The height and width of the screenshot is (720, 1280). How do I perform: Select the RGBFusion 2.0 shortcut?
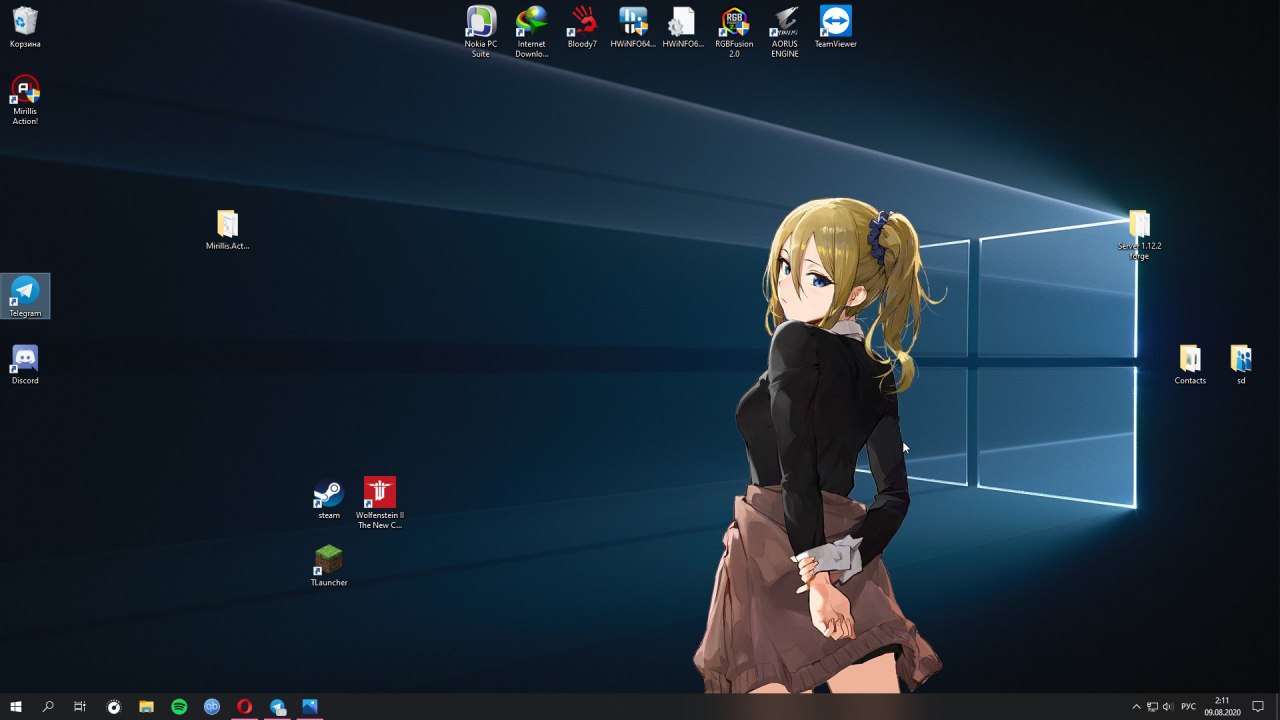(x=734, y=31)
